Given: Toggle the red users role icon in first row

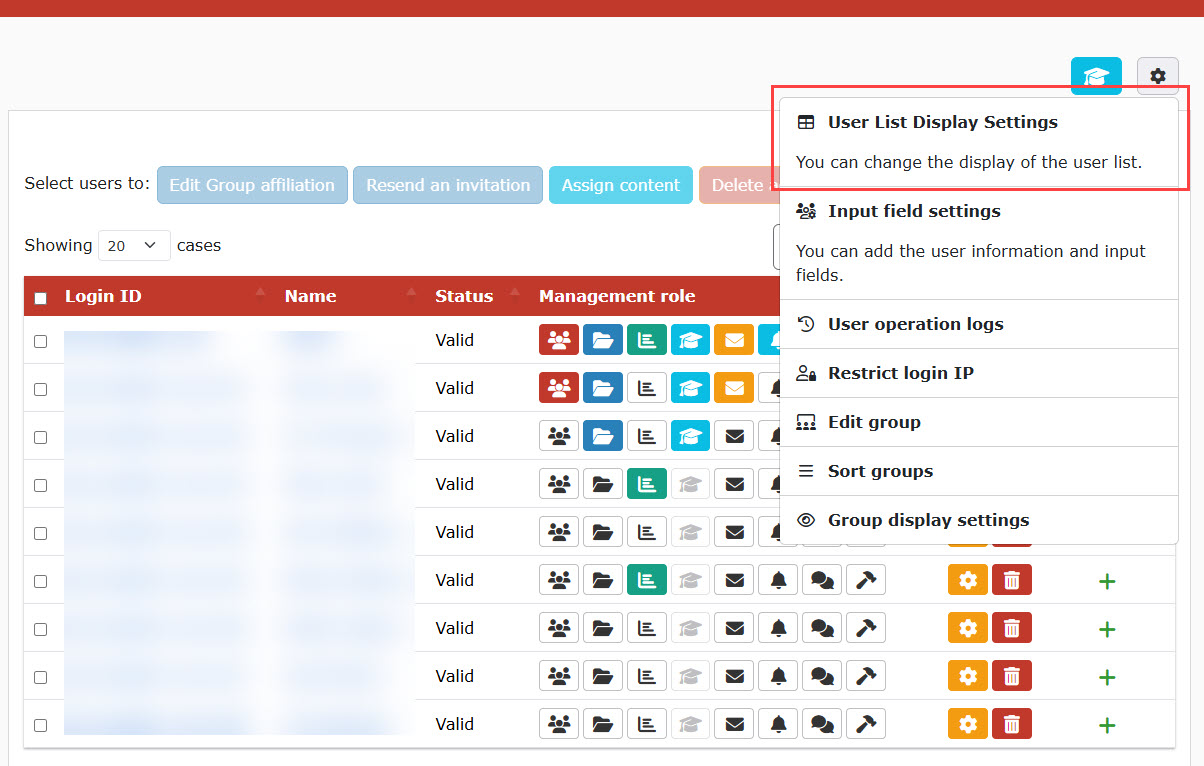Looking at the screenshot, I should click(559, 340).
